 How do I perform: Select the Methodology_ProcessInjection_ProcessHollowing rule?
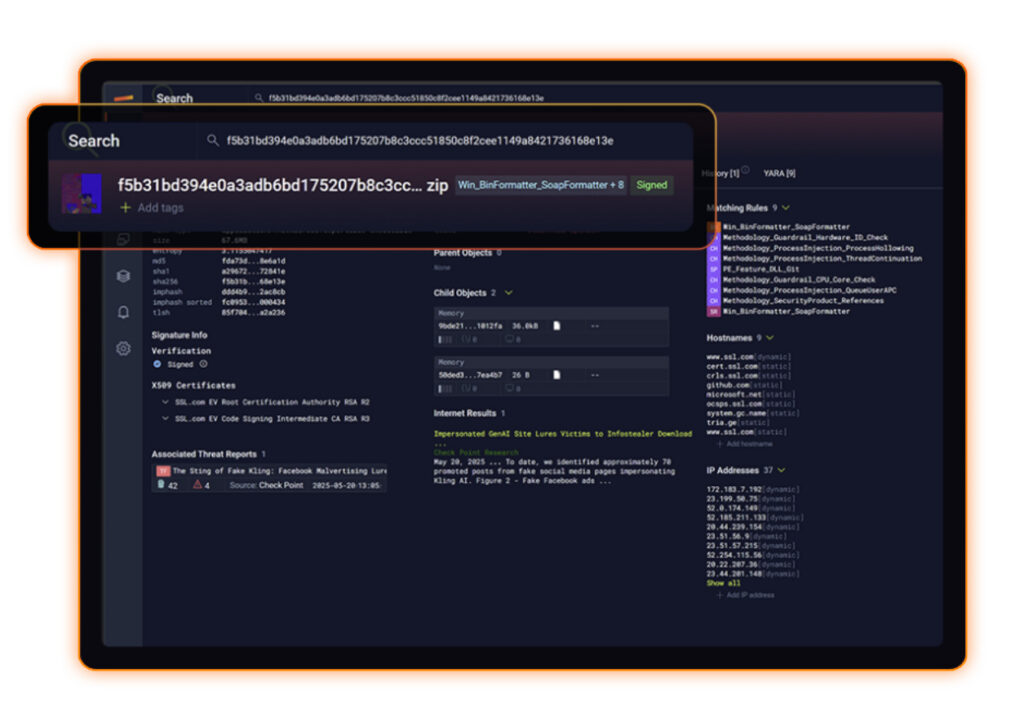click(818, 248)
